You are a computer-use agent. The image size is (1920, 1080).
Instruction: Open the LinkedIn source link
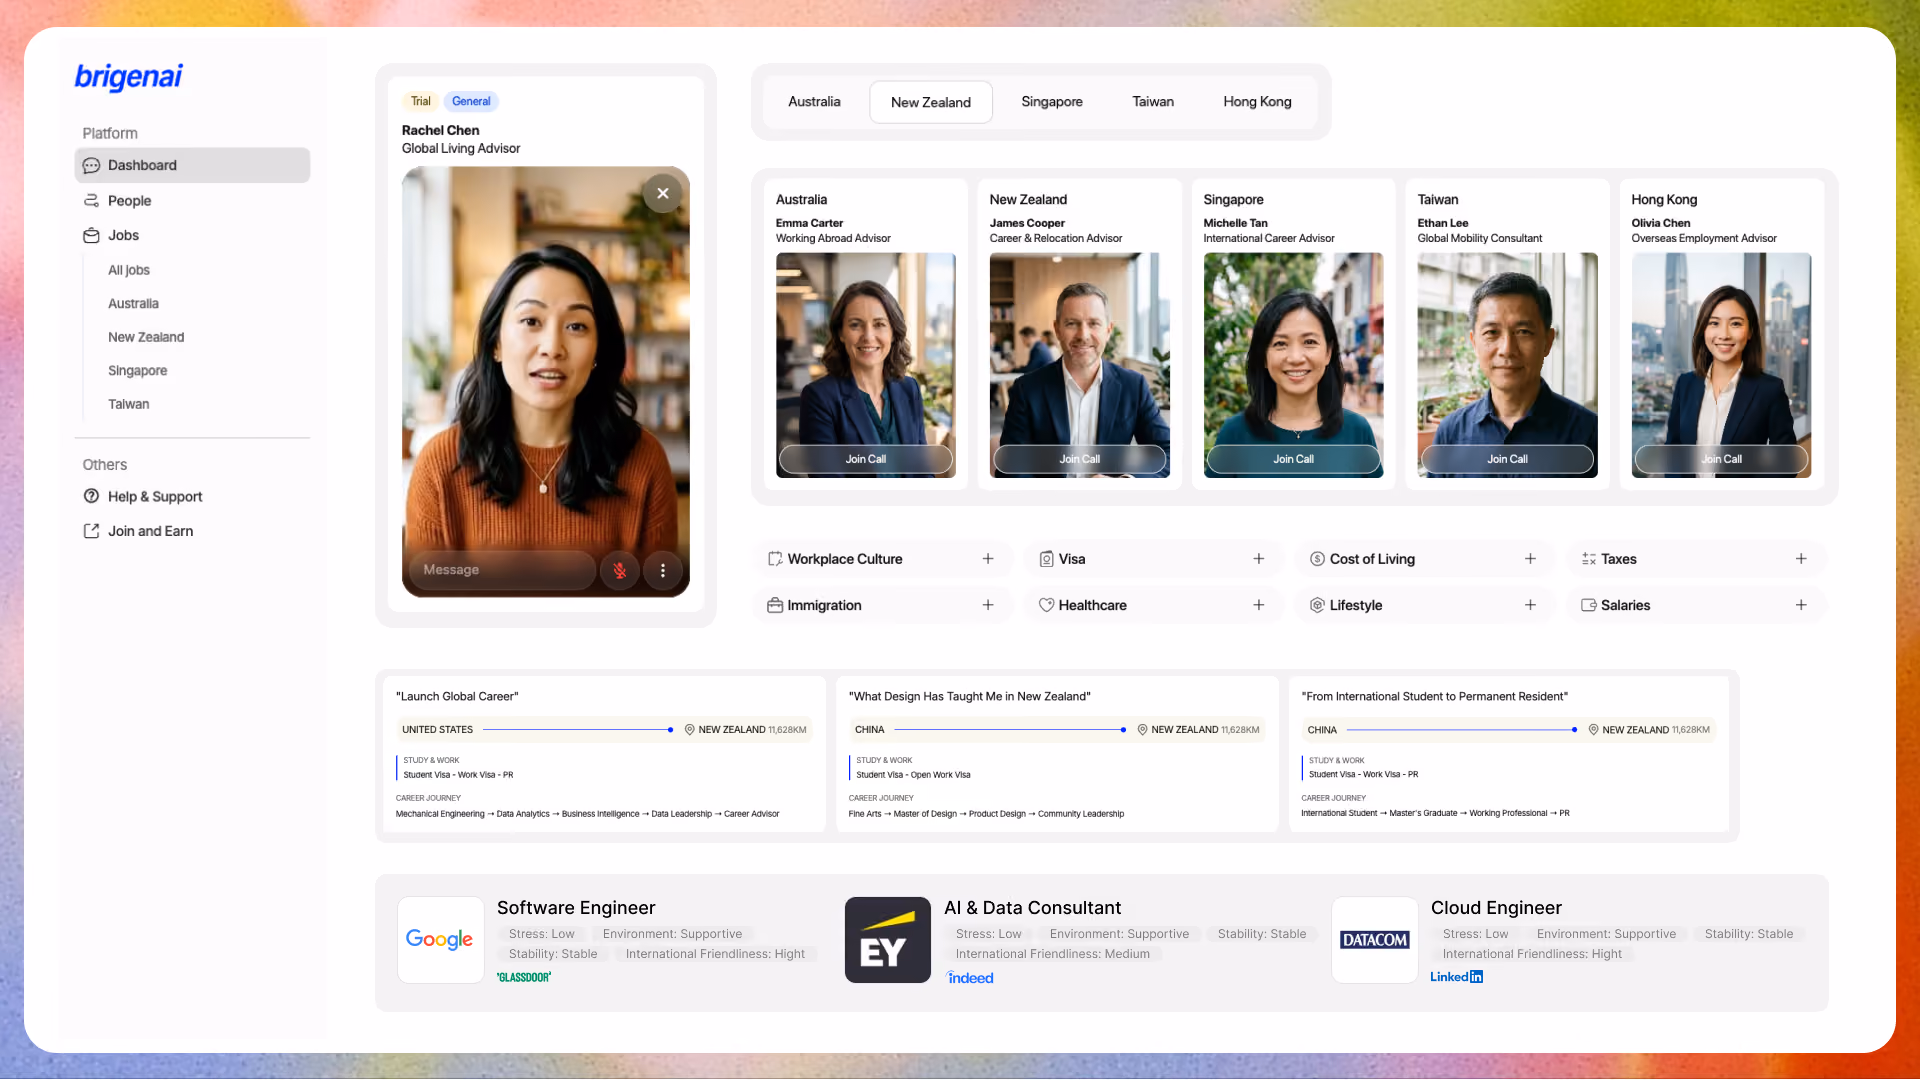[1456, 977]
